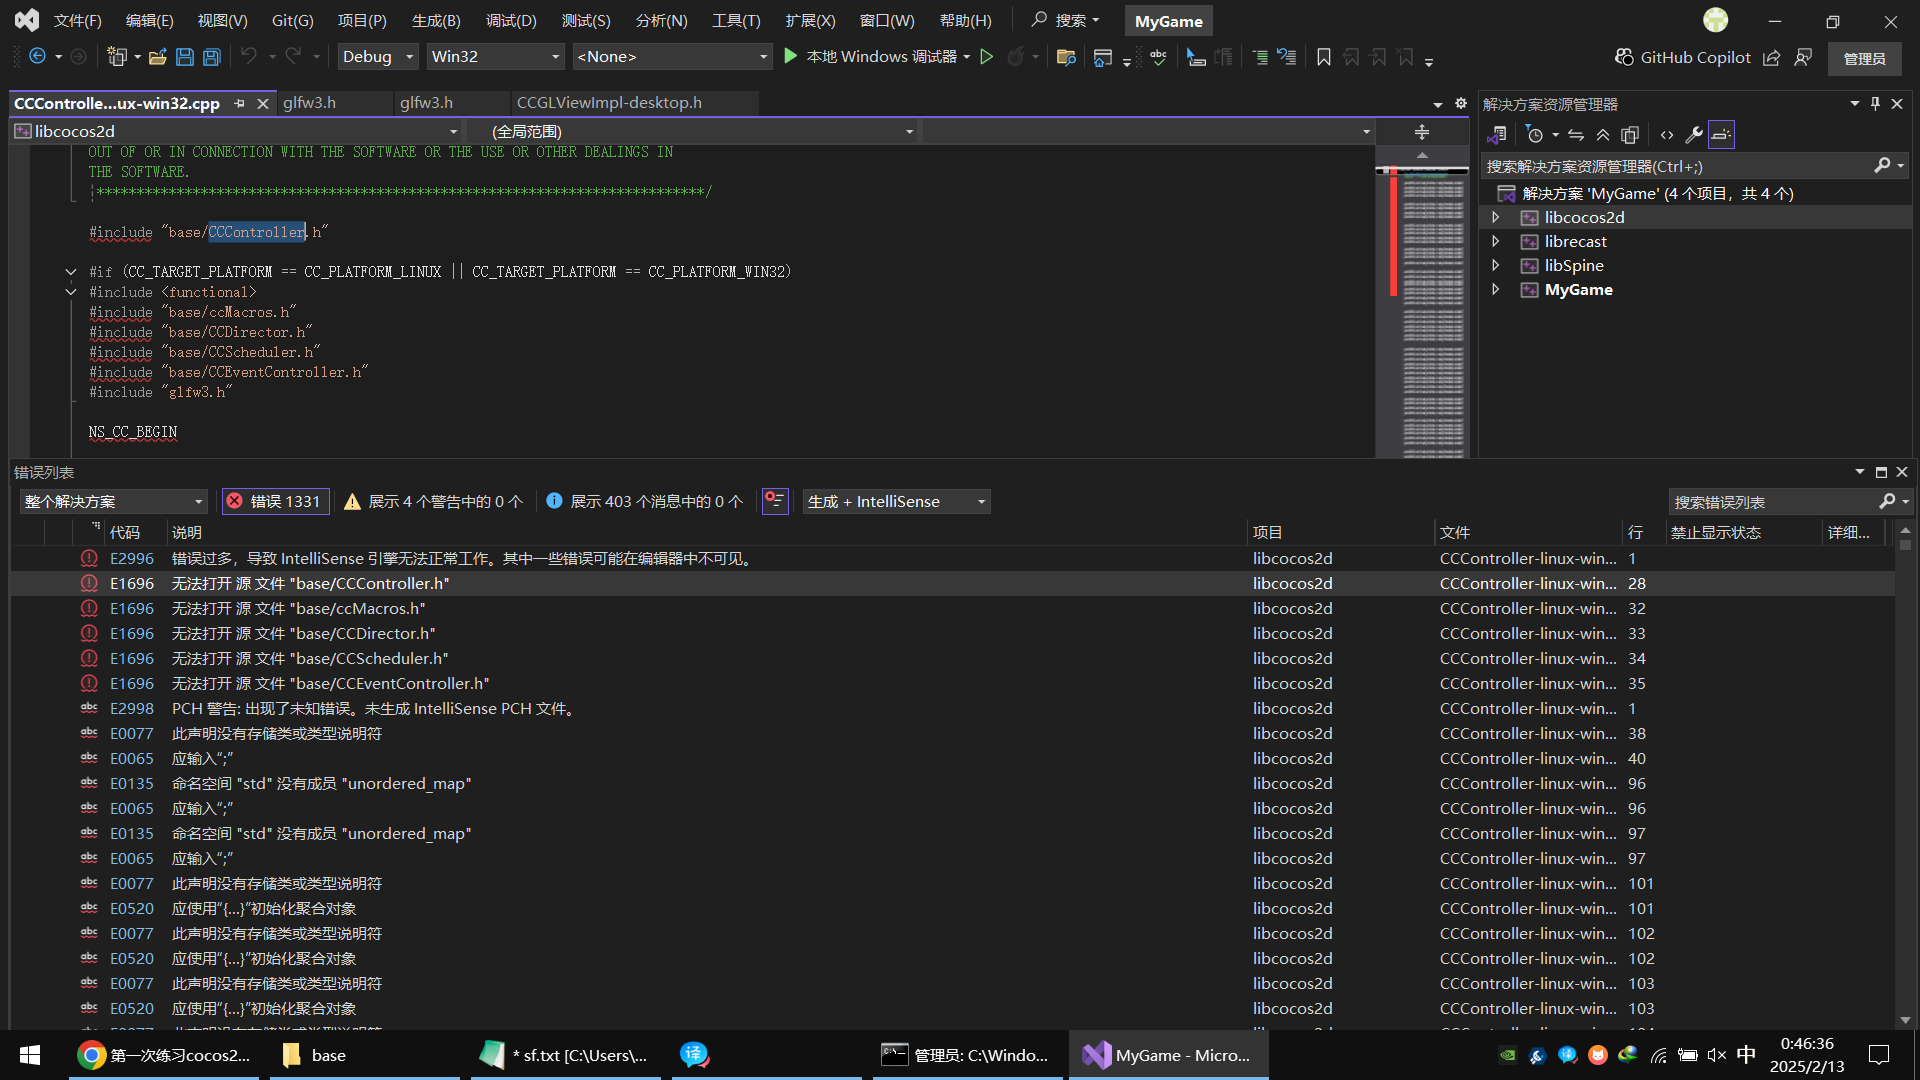Click the error list vertical scrollbar
The width and height of the screenshot is (1920, 1080).
[x=1905, y=780]
